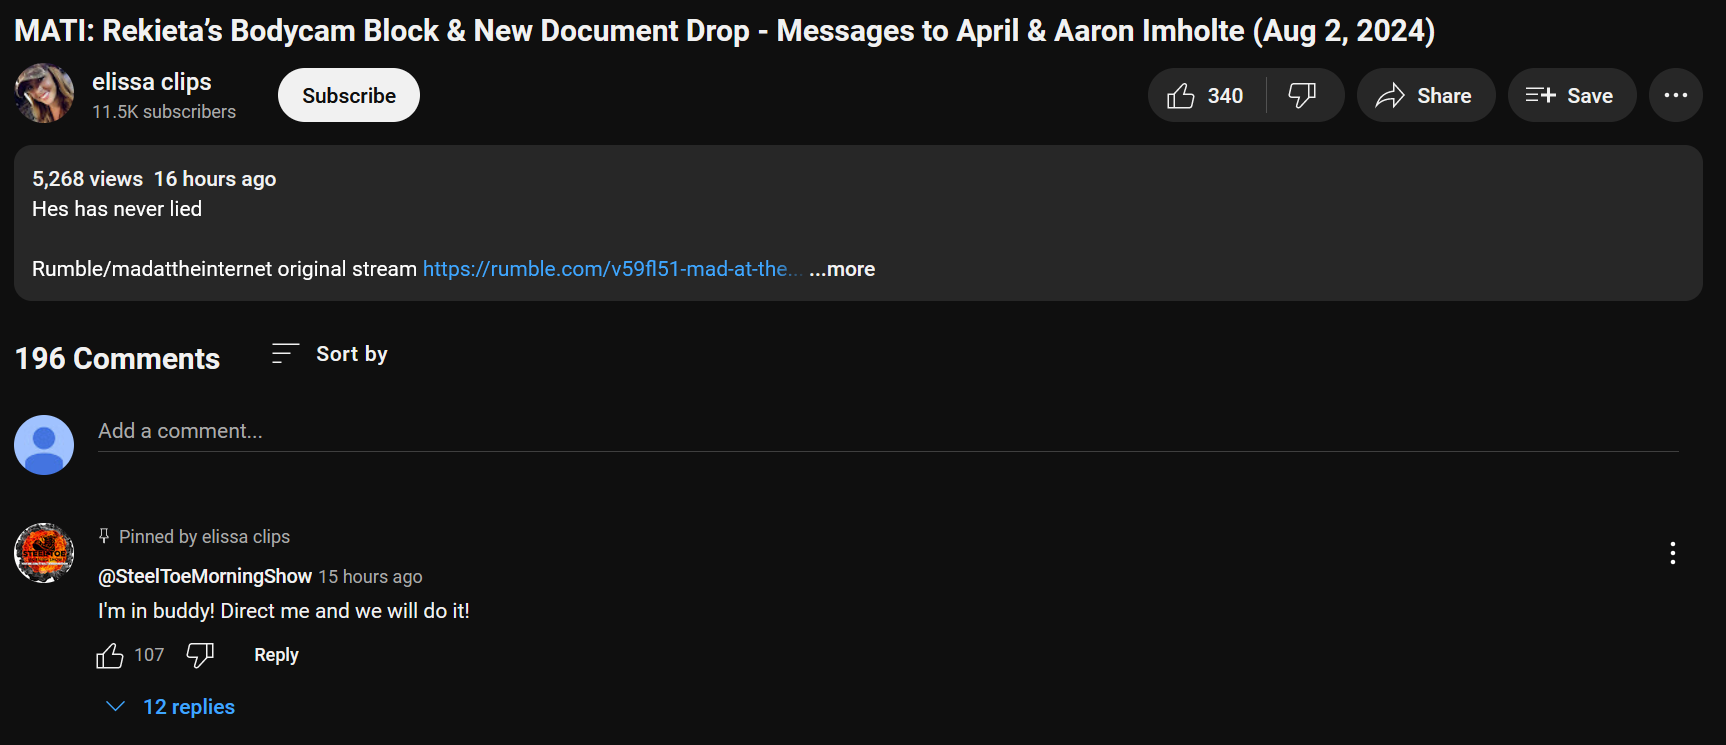The width and height of the screenshot is (1726, 745).
Task: Open SteelToeMorningShow's profile picture
Action: point(44,553)
